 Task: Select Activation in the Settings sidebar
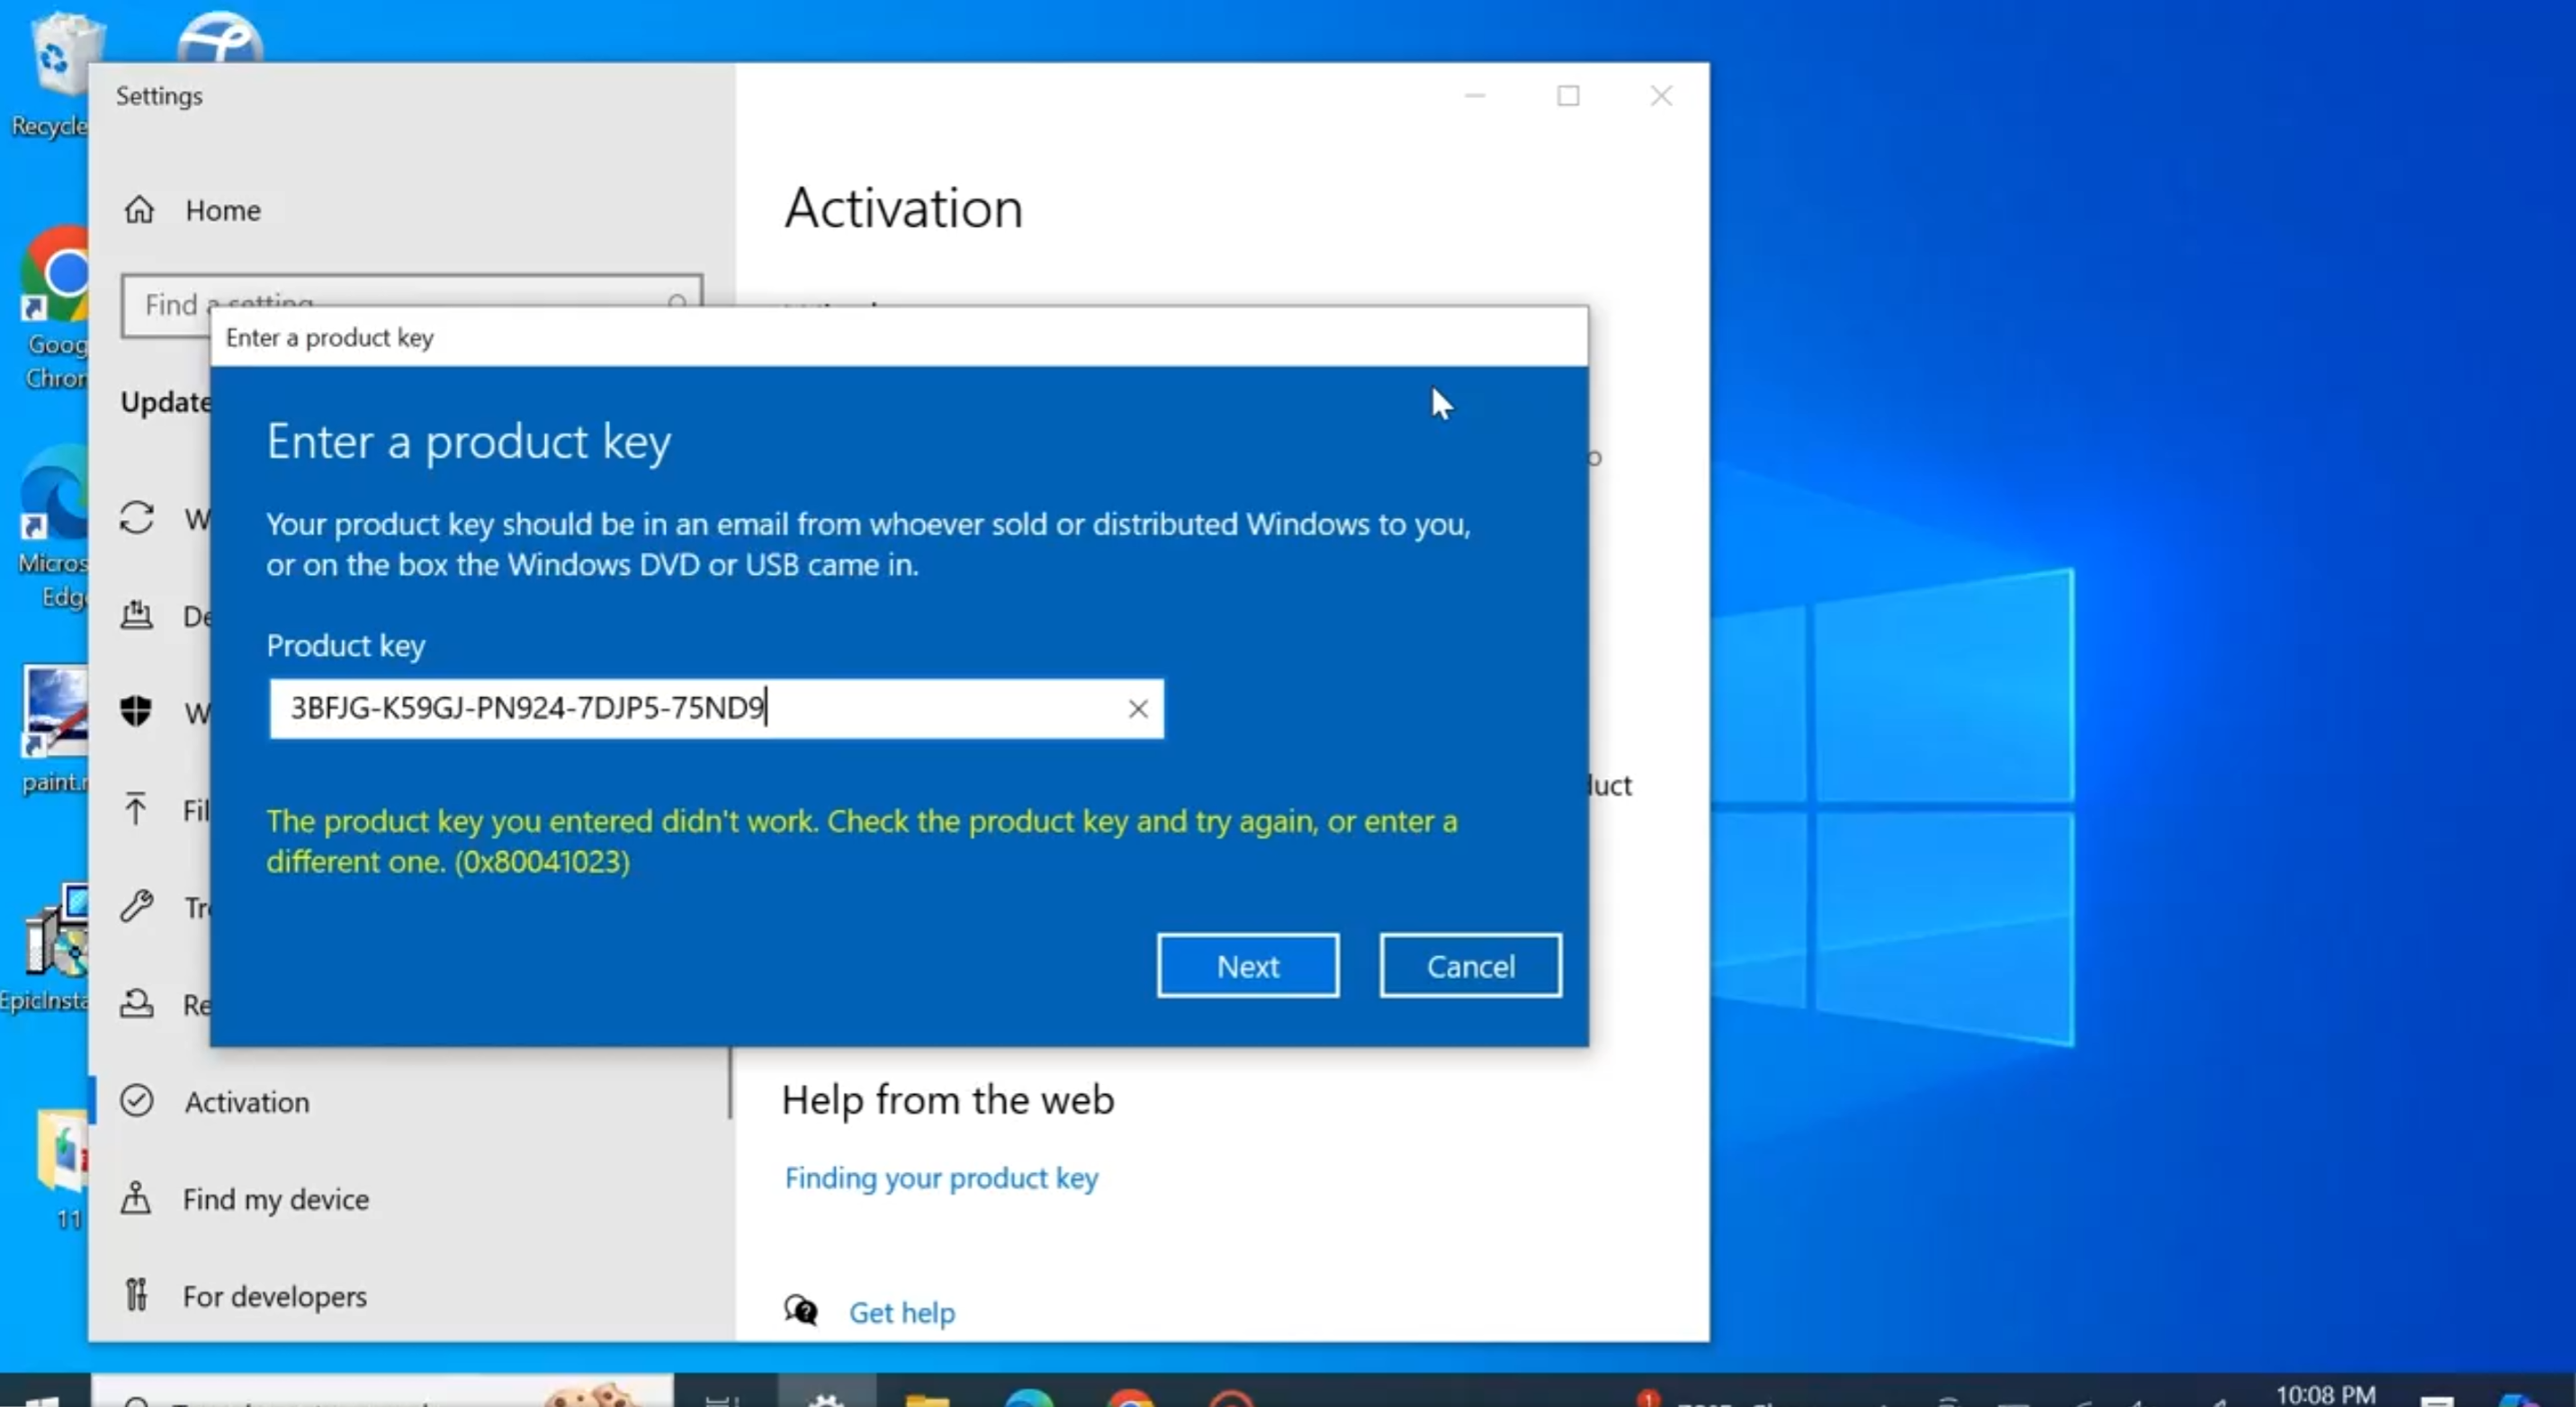pyautogui.click(x=246, y=1101)
